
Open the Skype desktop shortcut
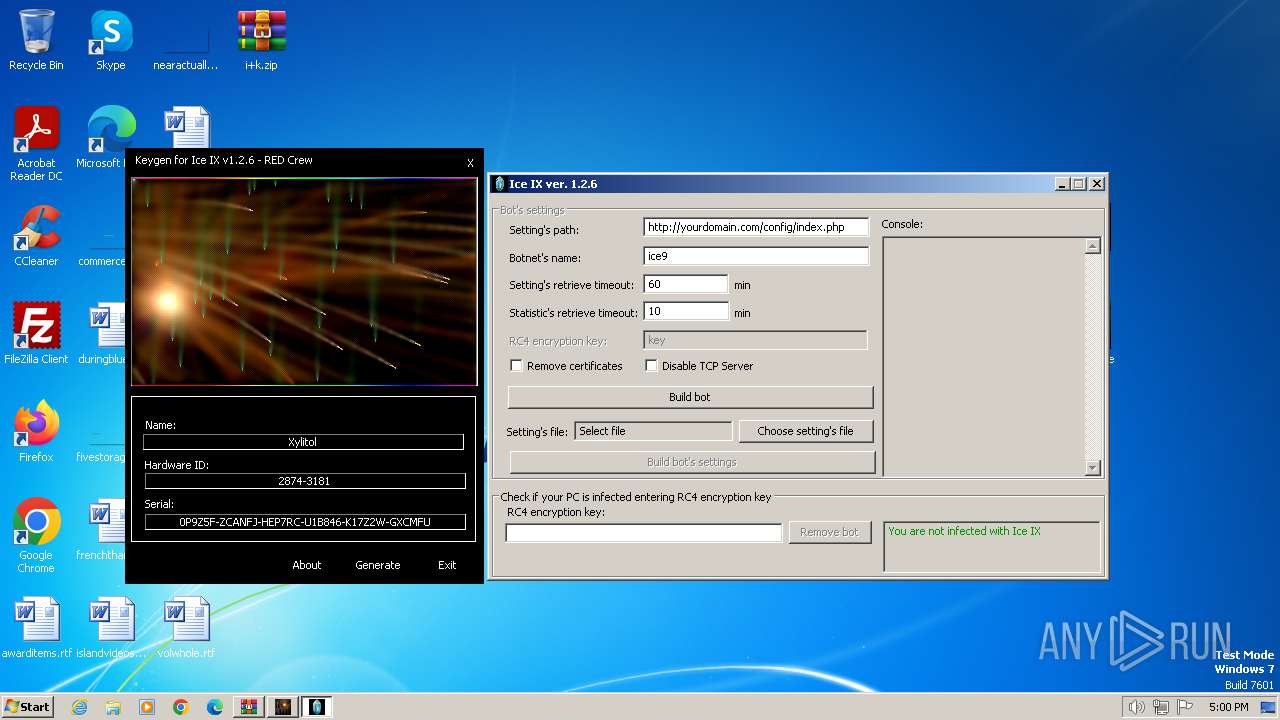tap(110, 40)
